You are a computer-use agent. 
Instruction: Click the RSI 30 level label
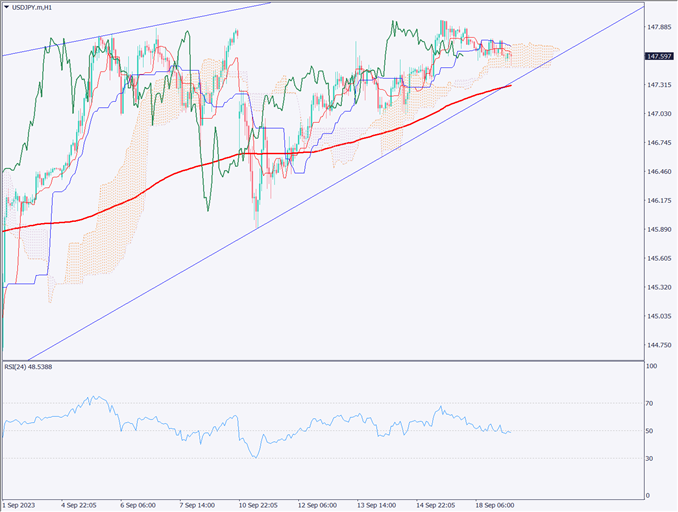[652, 458]
